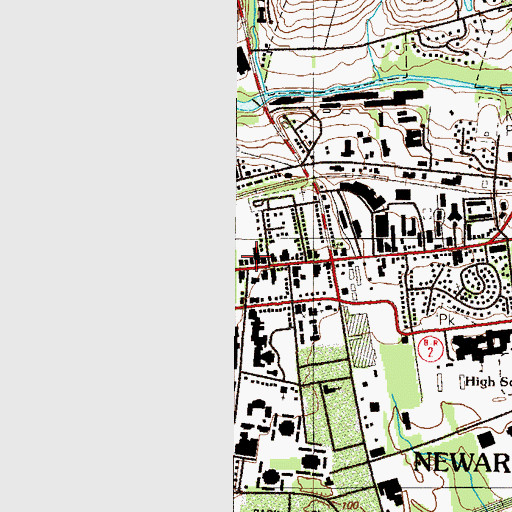Image resolution: width=512 pixels, height=512 pixels.
Task: Click the large "NEWAR" city name label
Action: (463, 463)
